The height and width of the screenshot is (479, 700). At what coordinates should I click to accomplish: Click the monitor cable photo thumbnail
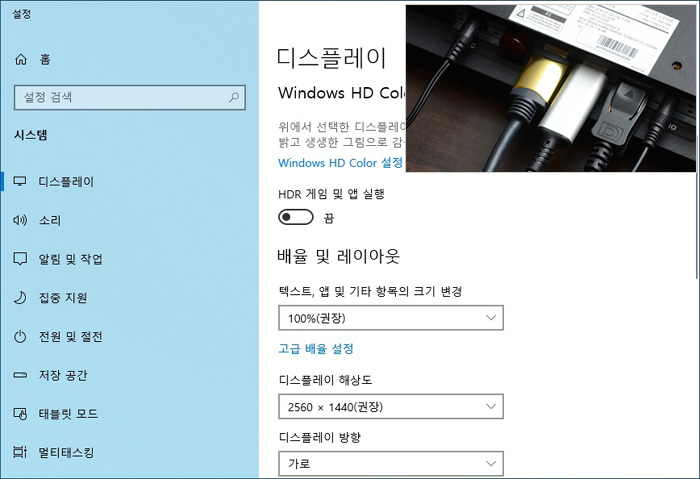(550, 87)
